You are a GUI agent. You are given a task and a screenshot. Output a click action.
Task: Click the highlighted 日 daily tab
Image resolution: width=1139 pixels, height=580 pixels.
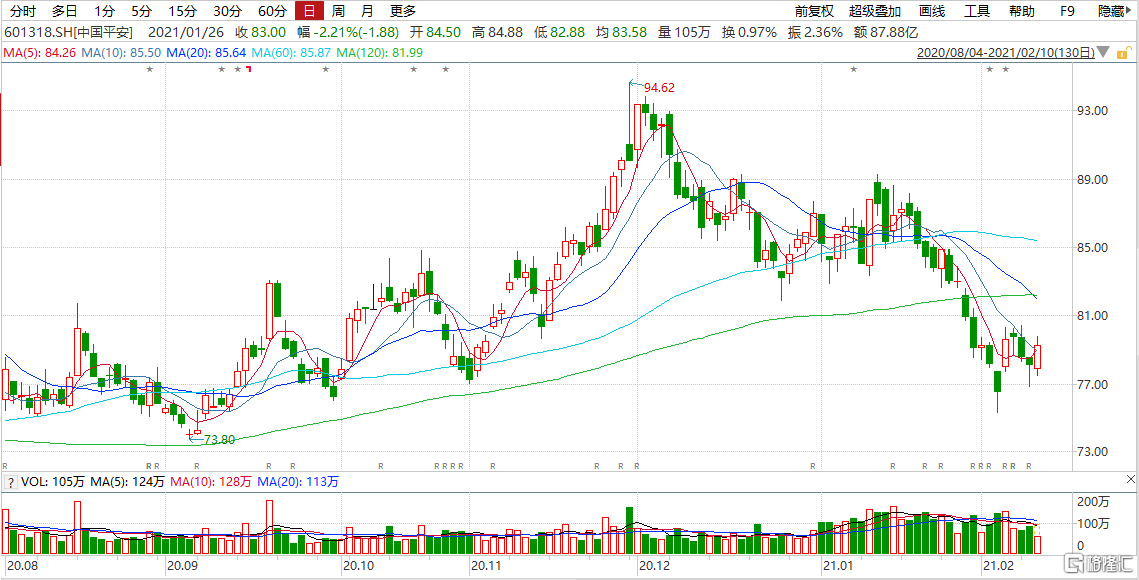[309, 11]
